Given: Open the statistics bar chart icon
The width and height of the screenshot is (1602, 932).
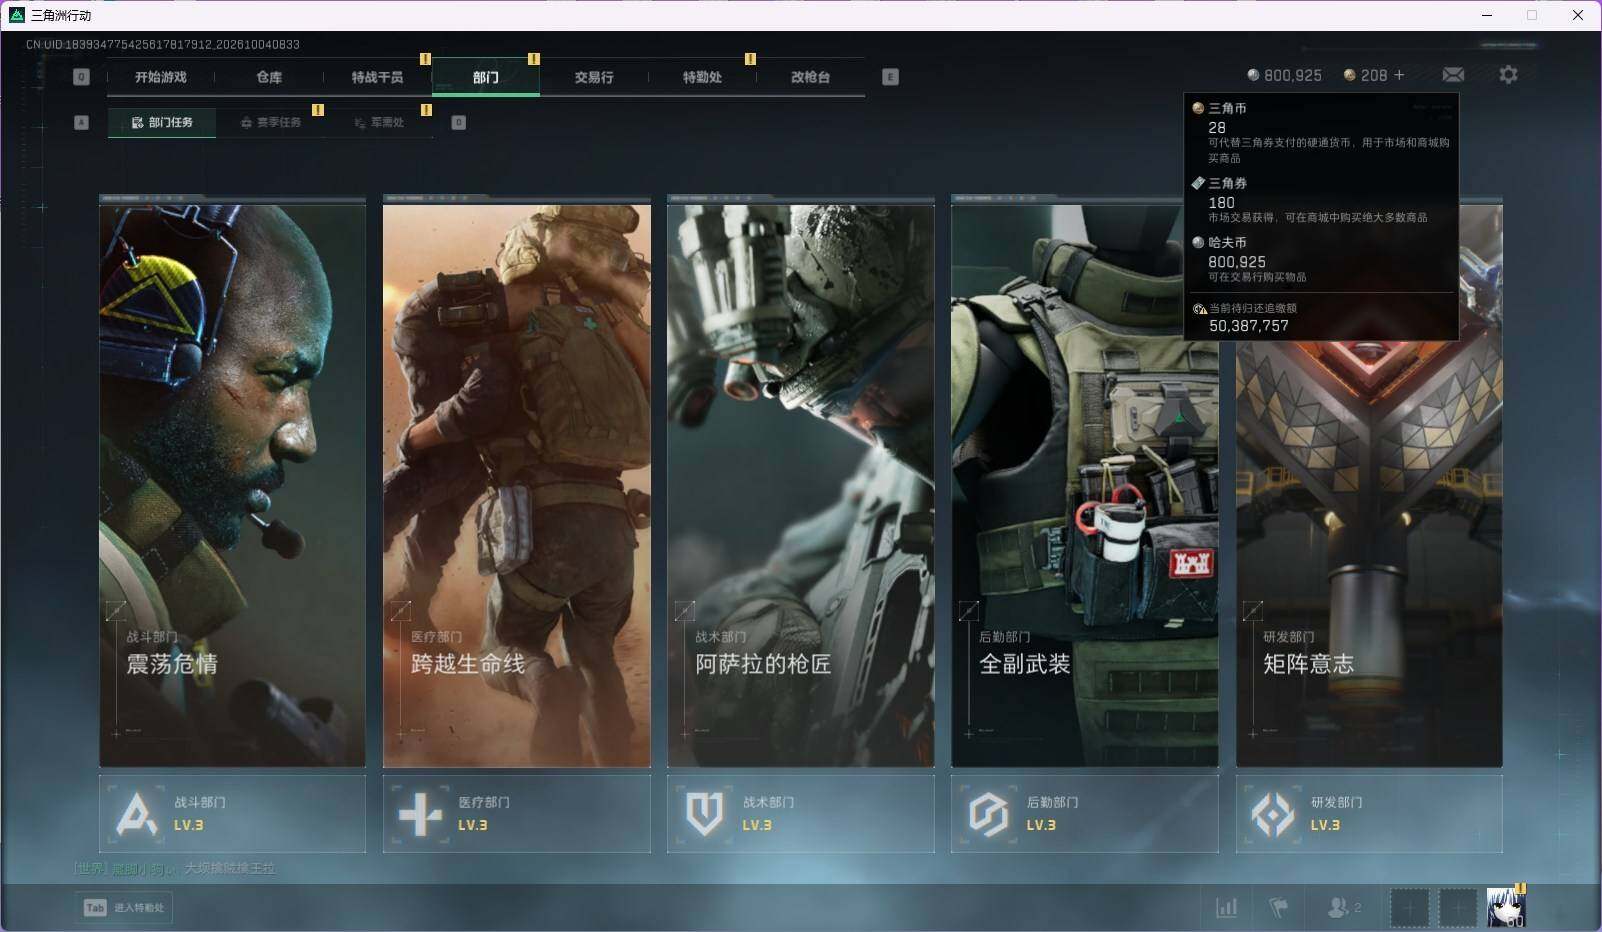Looking at the screenshot, I should click(1226, 907).
